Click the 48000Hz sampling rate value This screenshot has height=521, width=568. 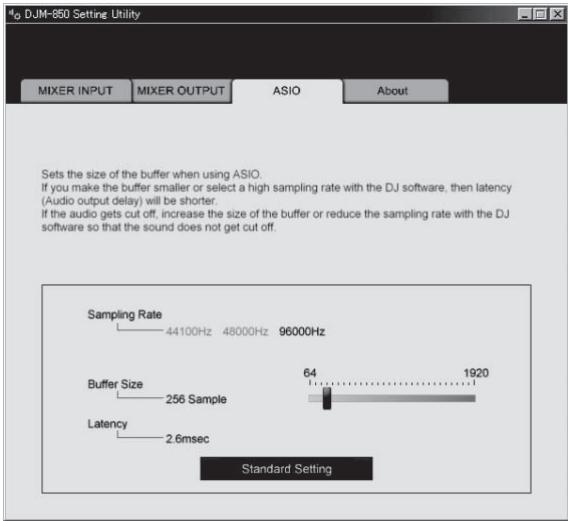click(245, 331)
